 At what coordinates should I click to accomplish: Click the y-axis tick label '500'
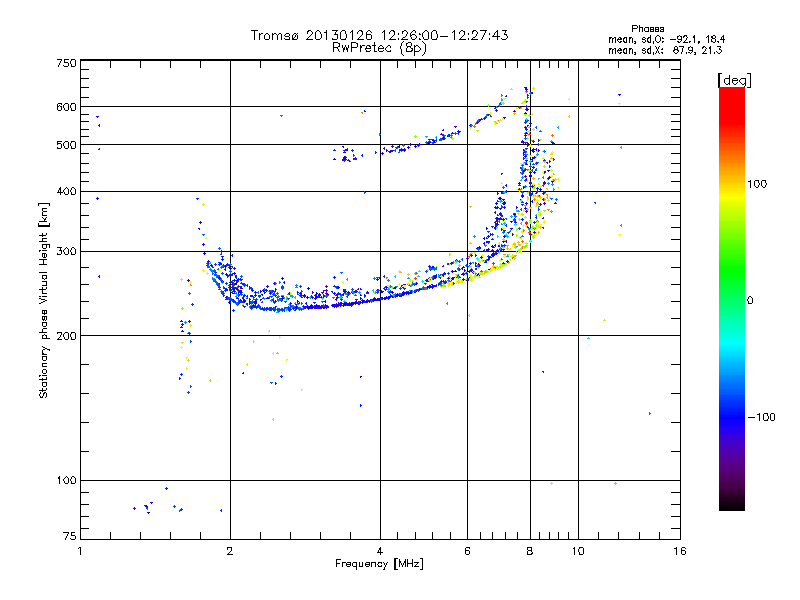(66, 145)
